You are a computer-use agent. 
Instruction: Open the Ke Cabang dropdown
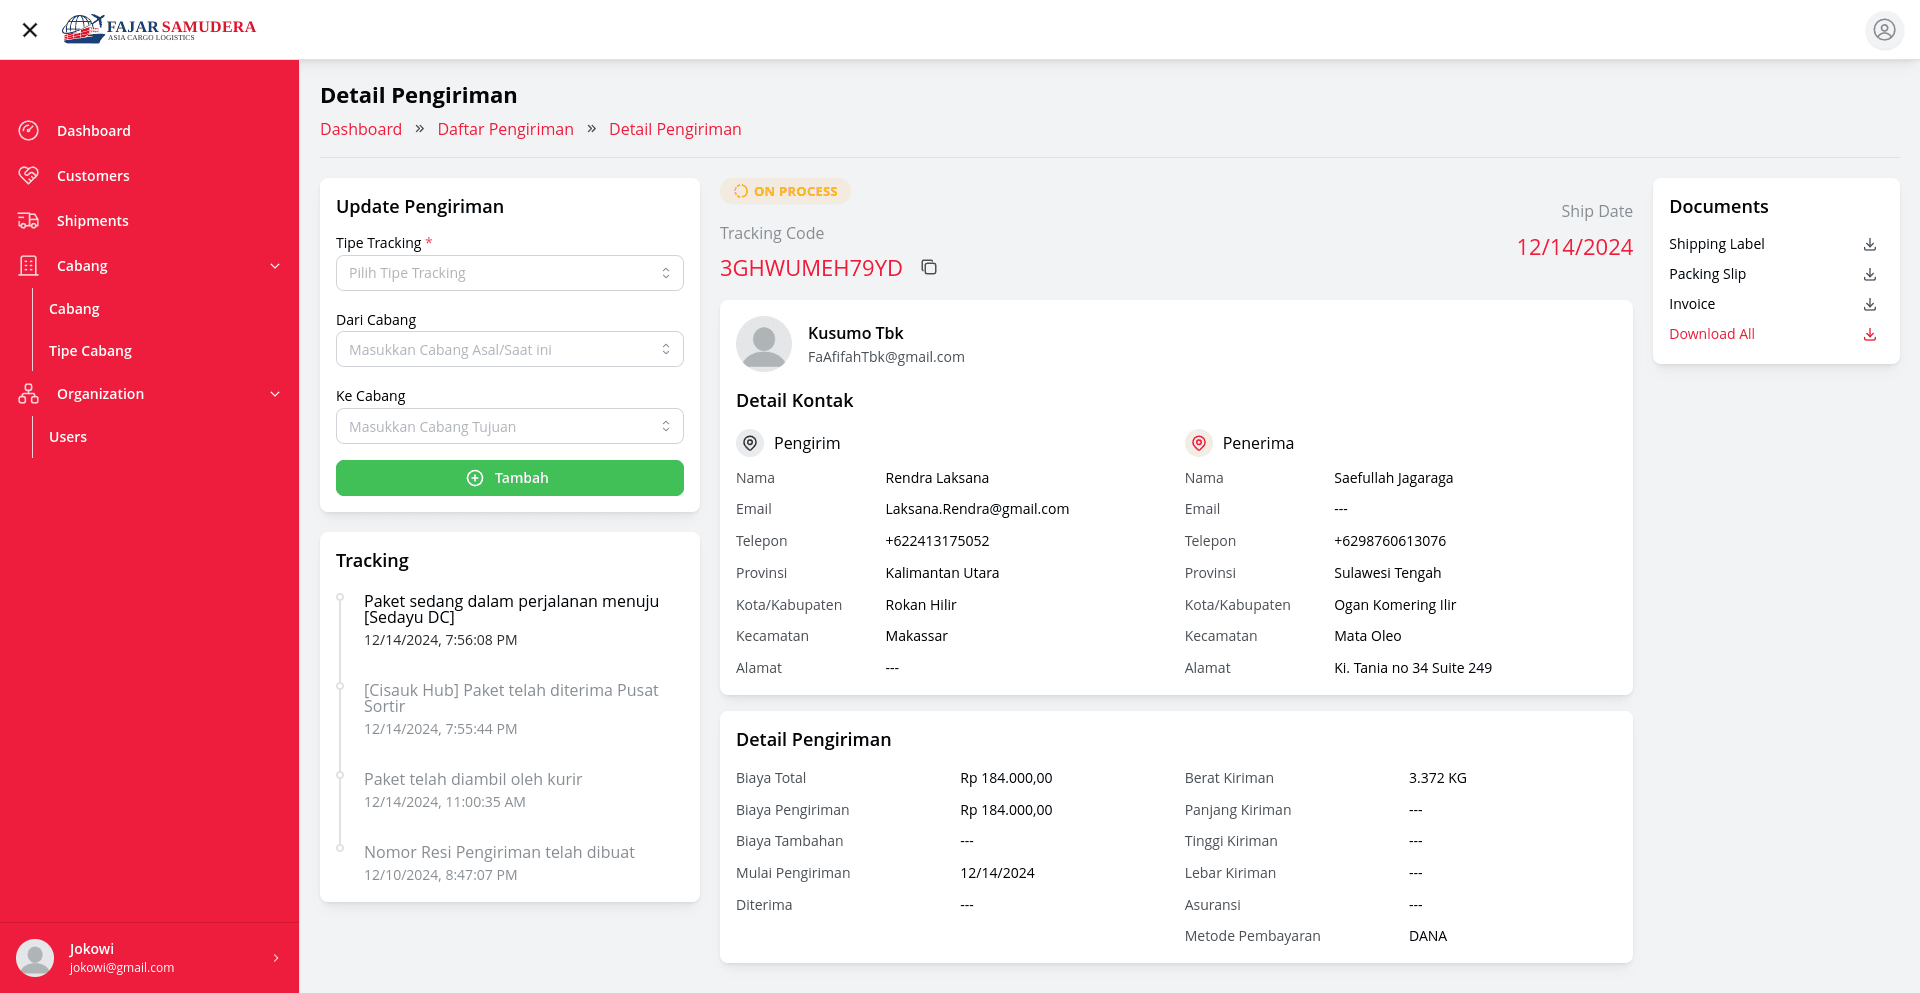click(x=509, y=427)
